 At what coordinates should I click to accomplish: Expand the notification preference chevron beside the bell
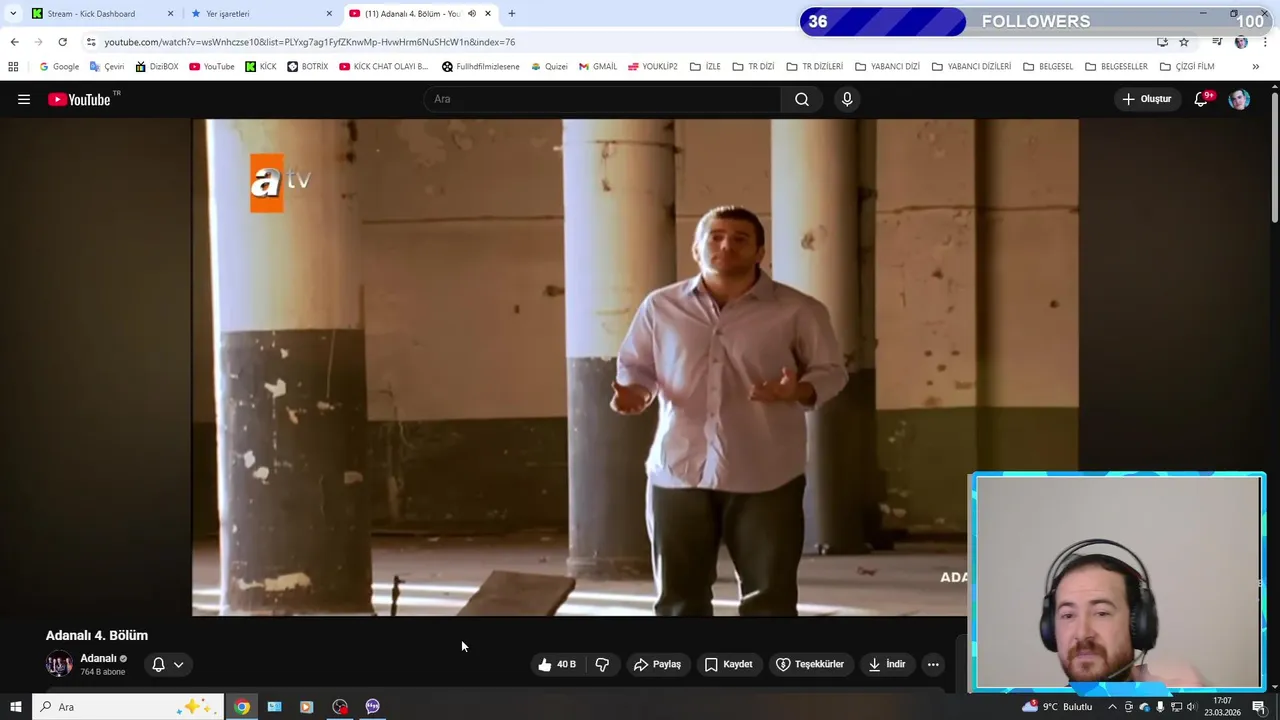[x=179, y=664]
